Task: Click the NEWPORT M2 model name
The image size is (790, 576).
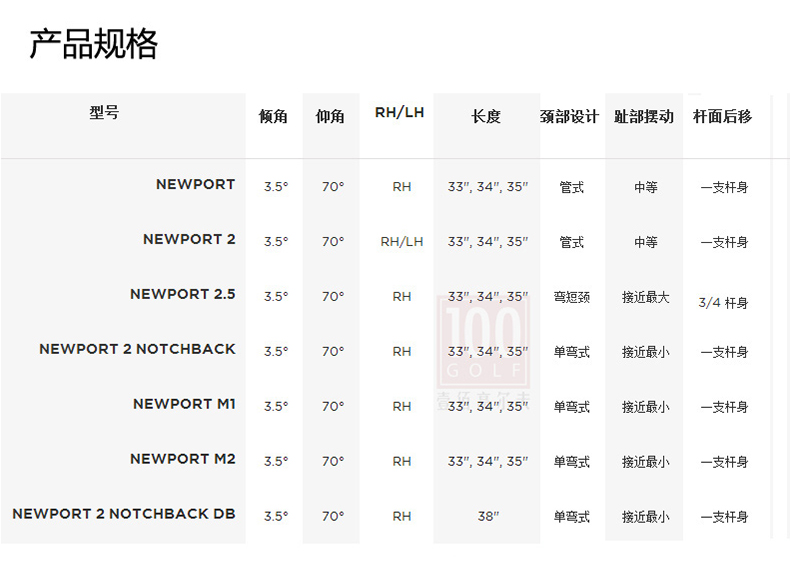Action: pos(183,459)
